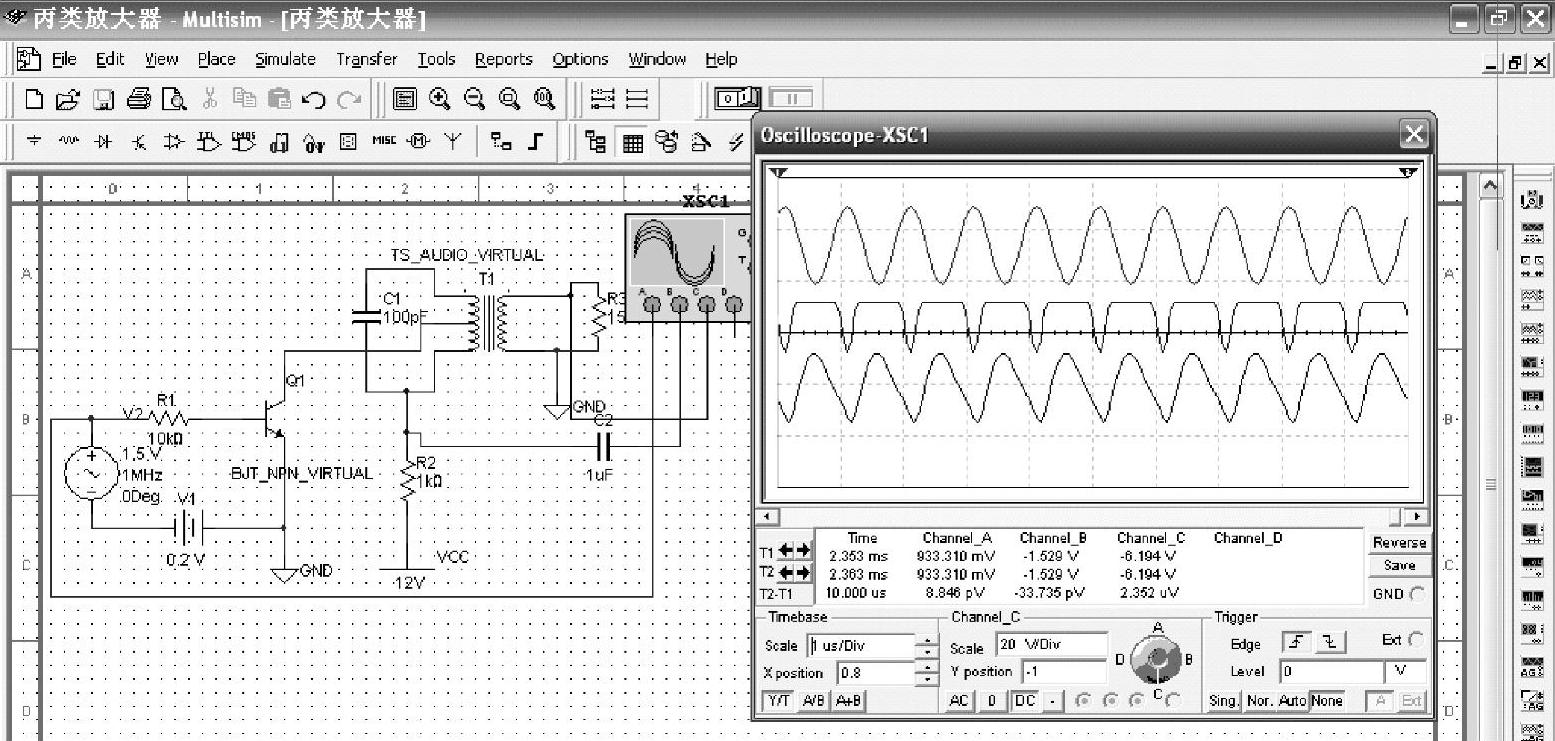Screen dimensions: 1555x741
Task: Click the rising edge trigger icon
Action: tap(1296, 644)
